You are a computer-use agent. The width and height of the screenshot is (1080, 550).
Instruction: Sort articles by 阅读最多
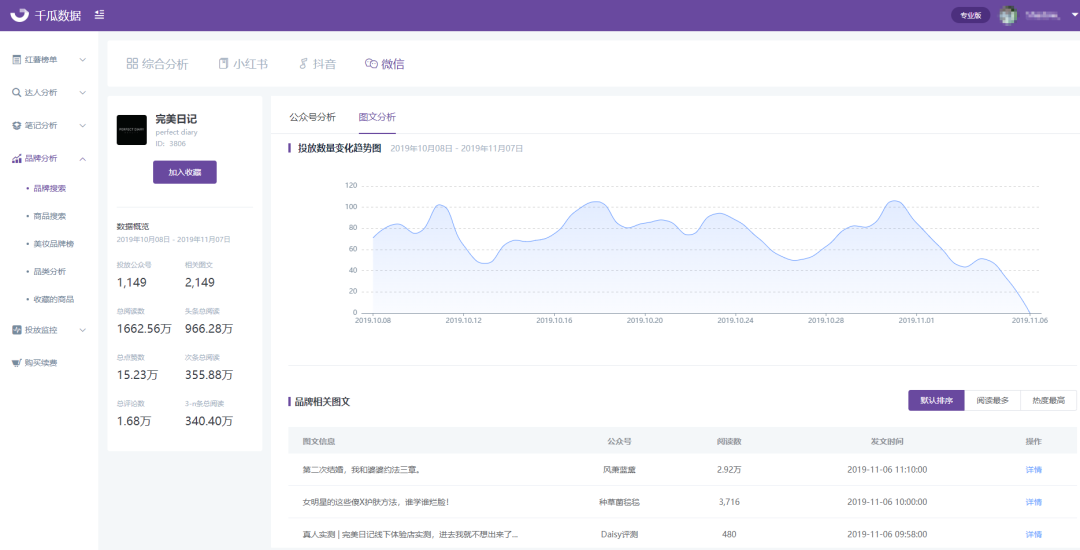(993, 401)
